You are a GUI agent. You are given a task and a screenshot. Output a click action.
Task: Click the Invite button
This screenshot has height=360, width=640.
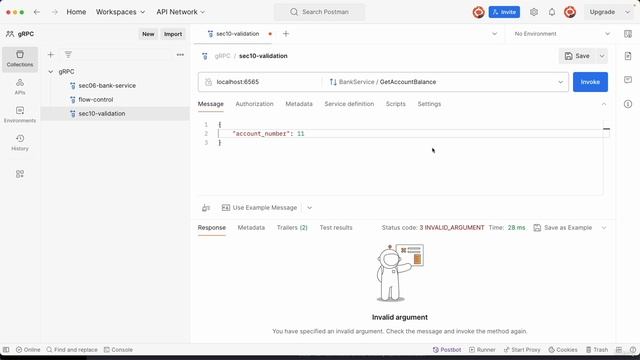coord(504,12)
